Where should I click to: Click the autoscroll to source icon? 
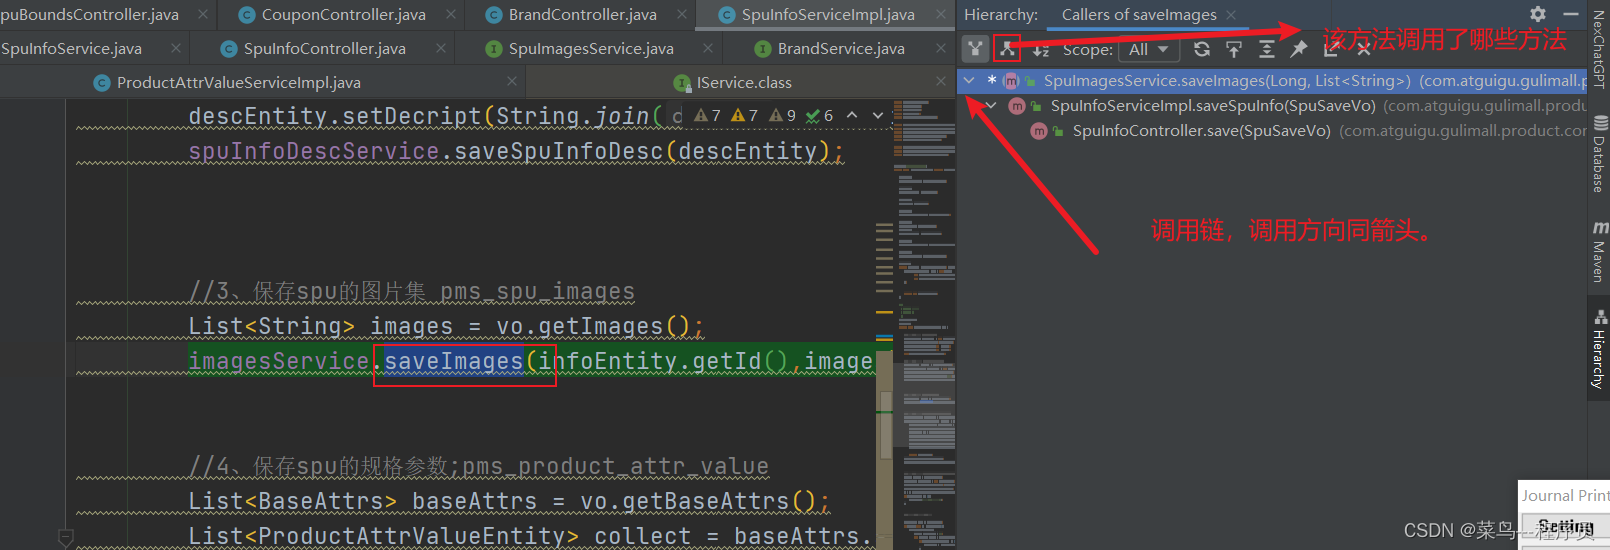point(1234,49)
